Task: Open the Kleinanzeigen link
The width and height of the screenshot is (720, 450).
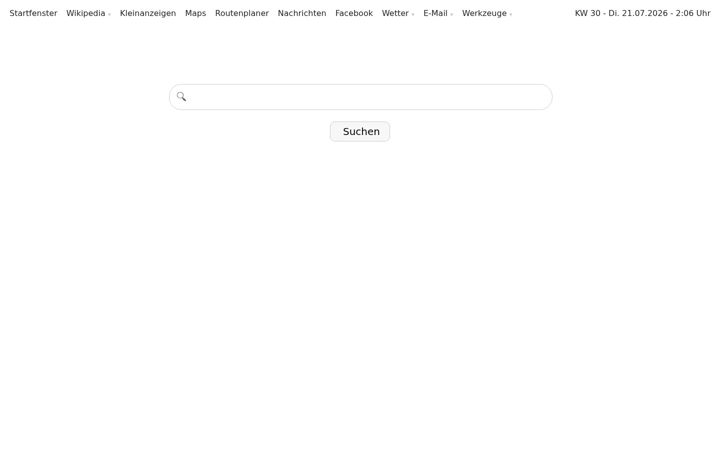Action: (x=148, y=13)
